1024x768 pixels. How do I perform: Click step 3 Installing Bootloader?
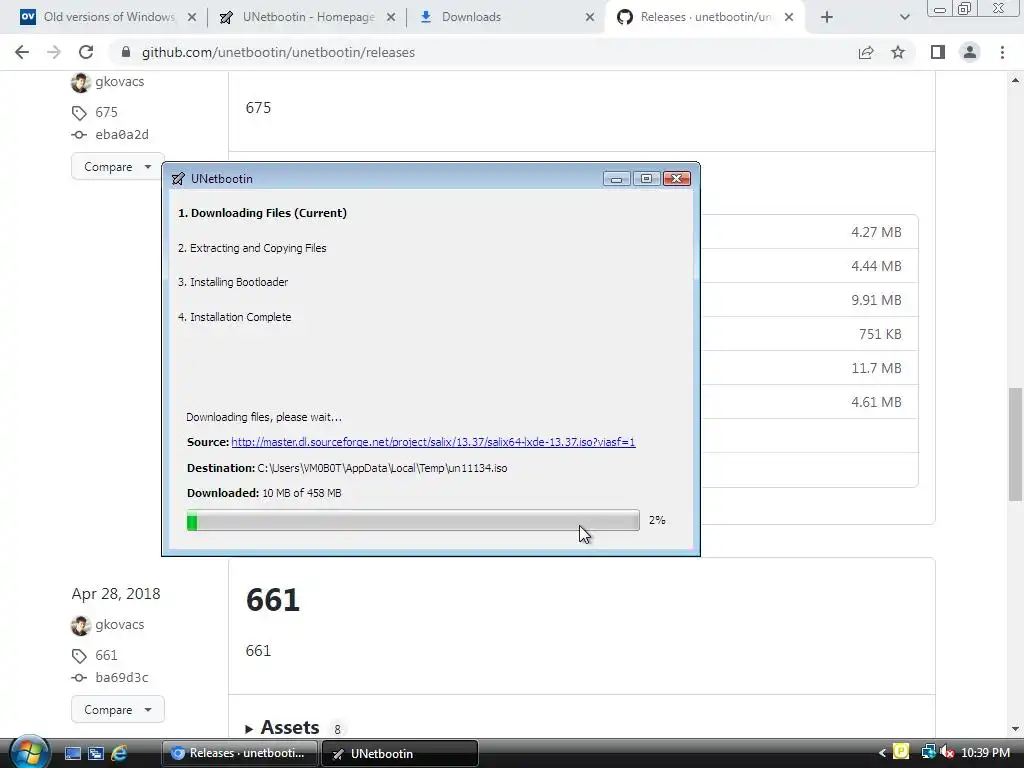(233, 282)
